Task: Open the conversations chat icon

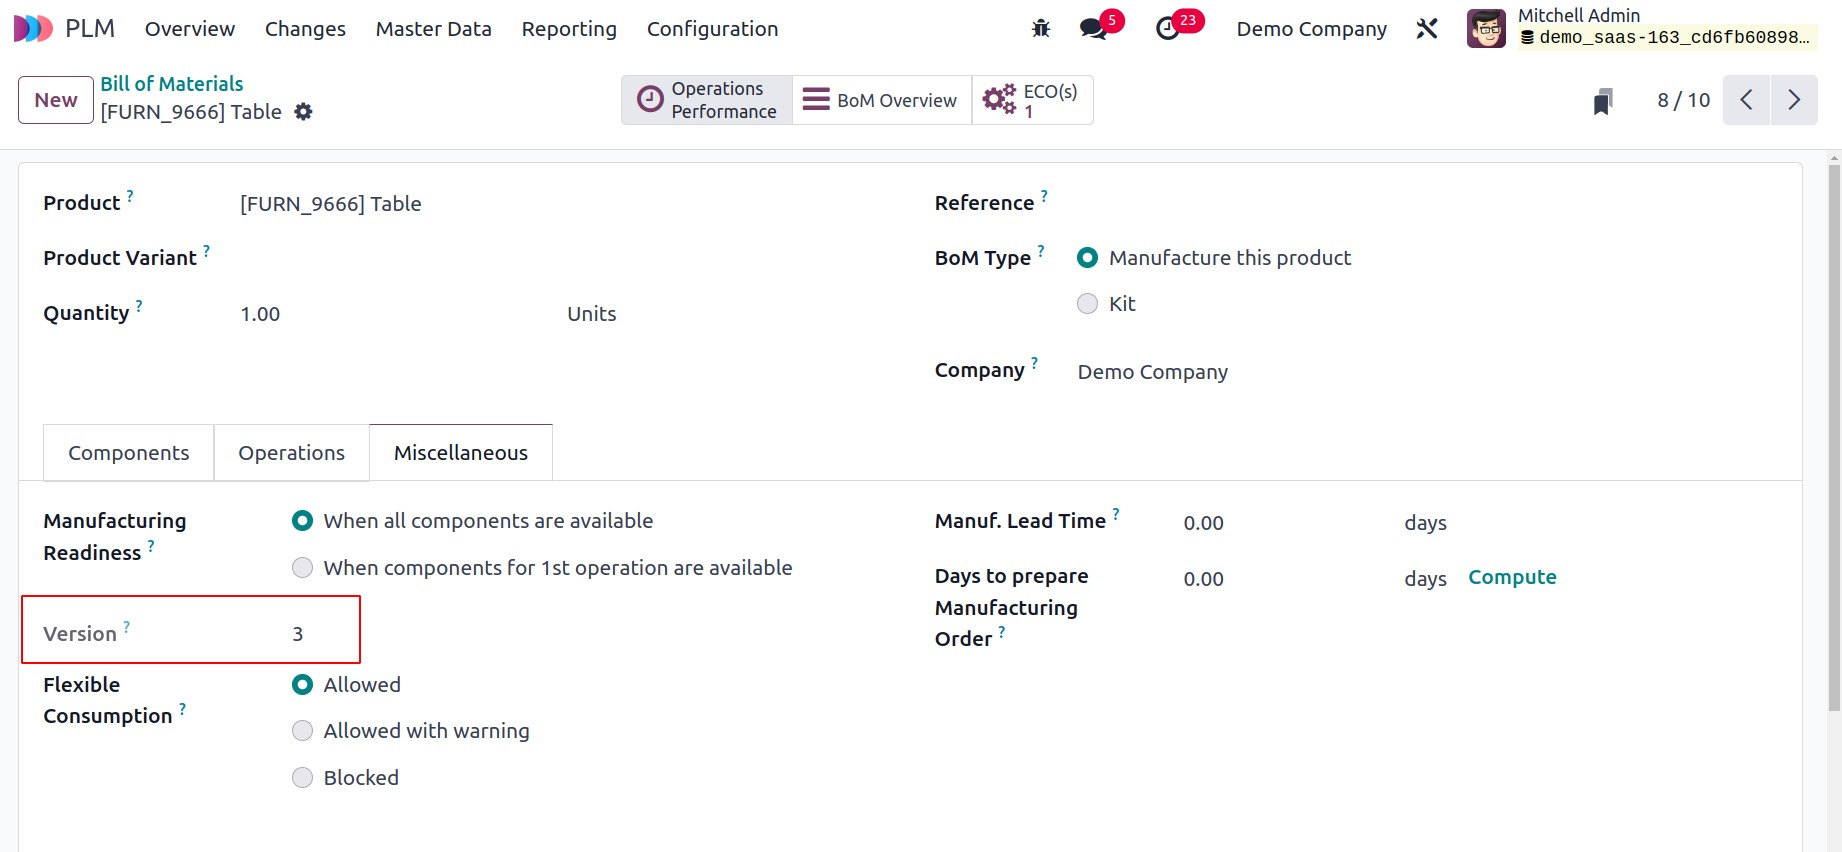Action: coord(1094,29)
